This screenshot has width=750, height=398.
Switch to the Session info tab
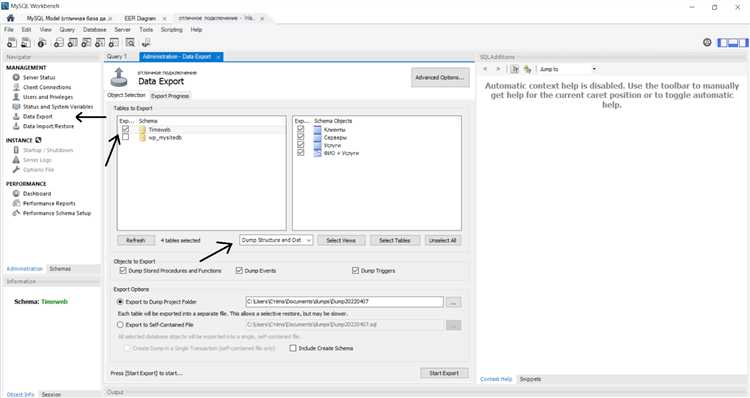pos(51,395)
